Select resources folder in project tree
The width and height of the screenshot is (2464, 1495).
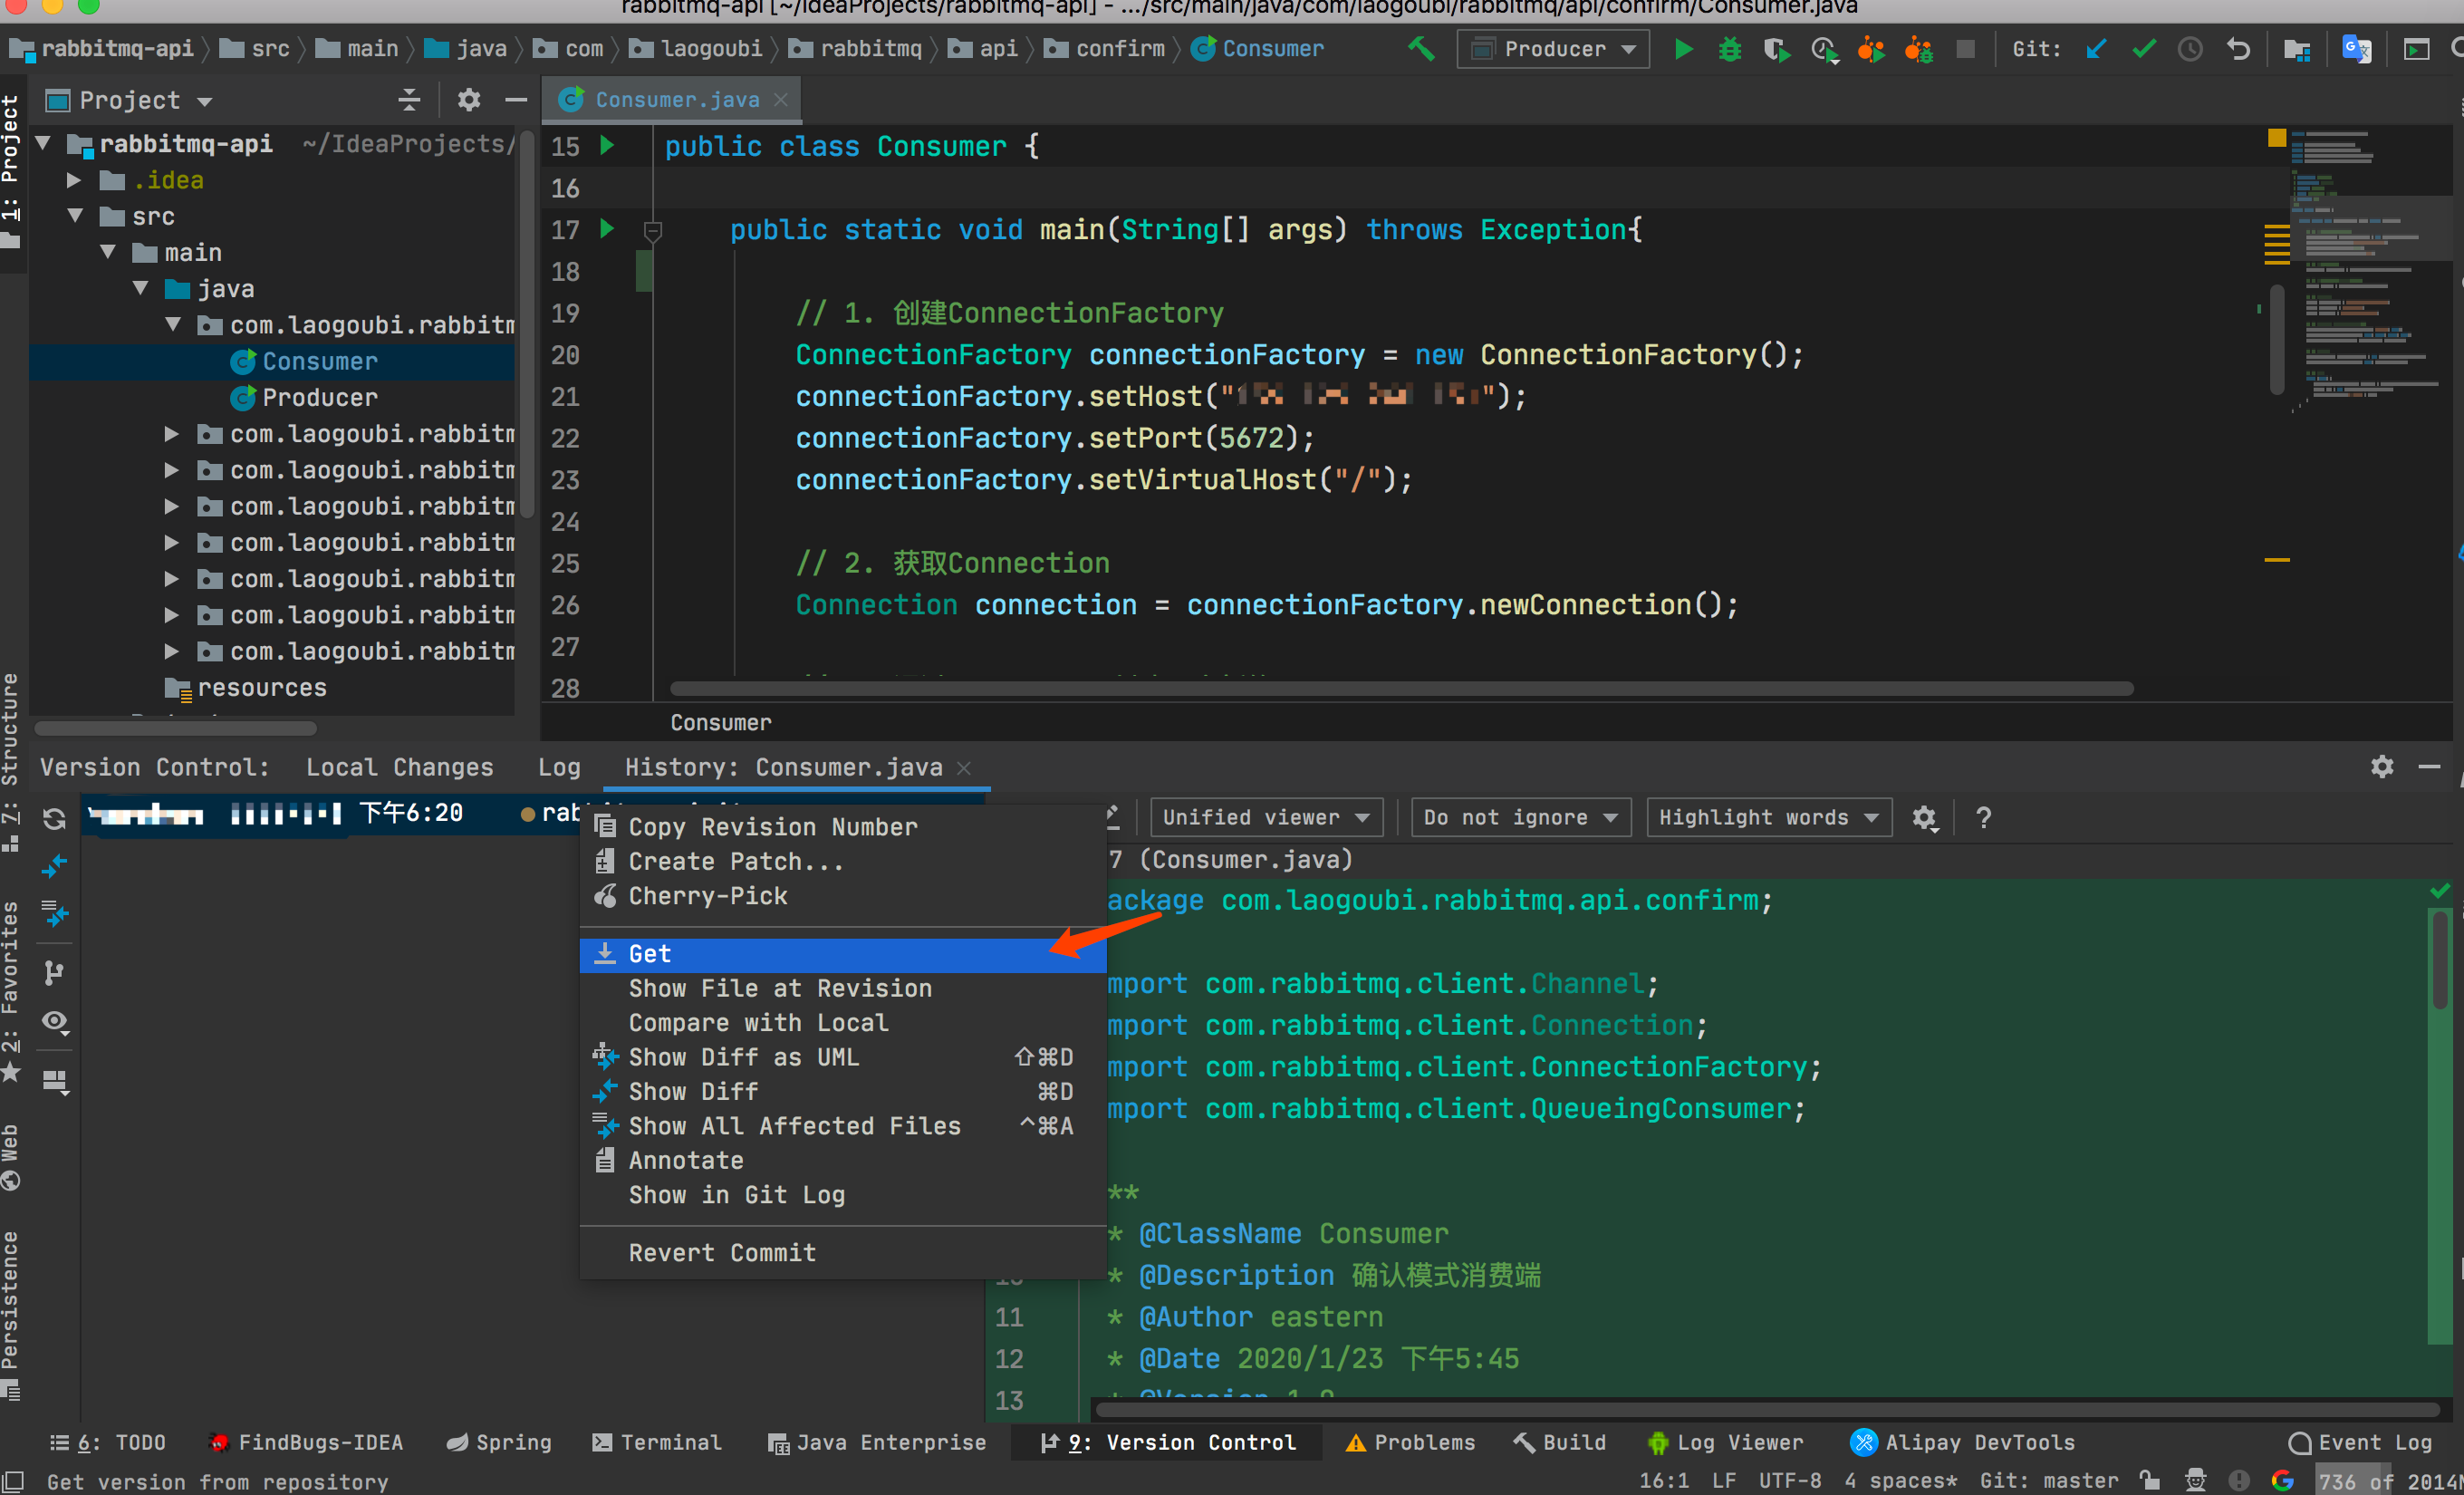(x=261, y=688)
